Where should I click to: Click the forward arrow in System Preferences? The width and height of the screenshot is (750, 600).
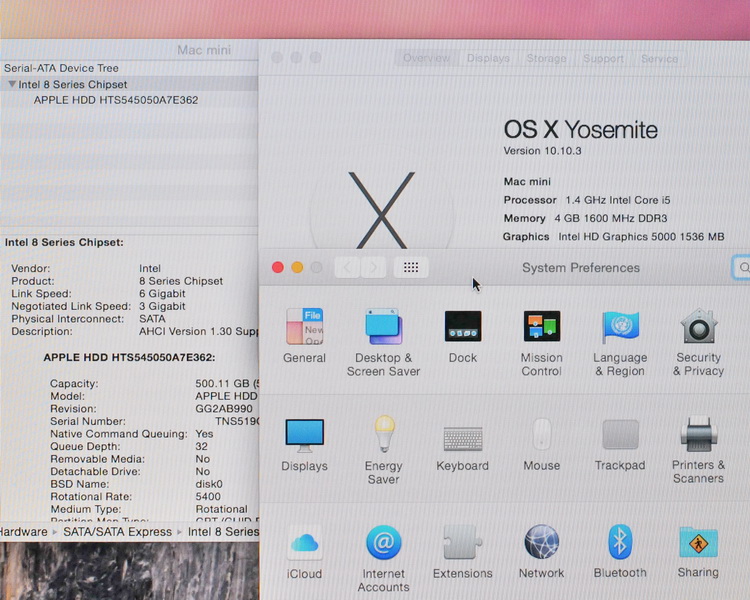[373, 267]
